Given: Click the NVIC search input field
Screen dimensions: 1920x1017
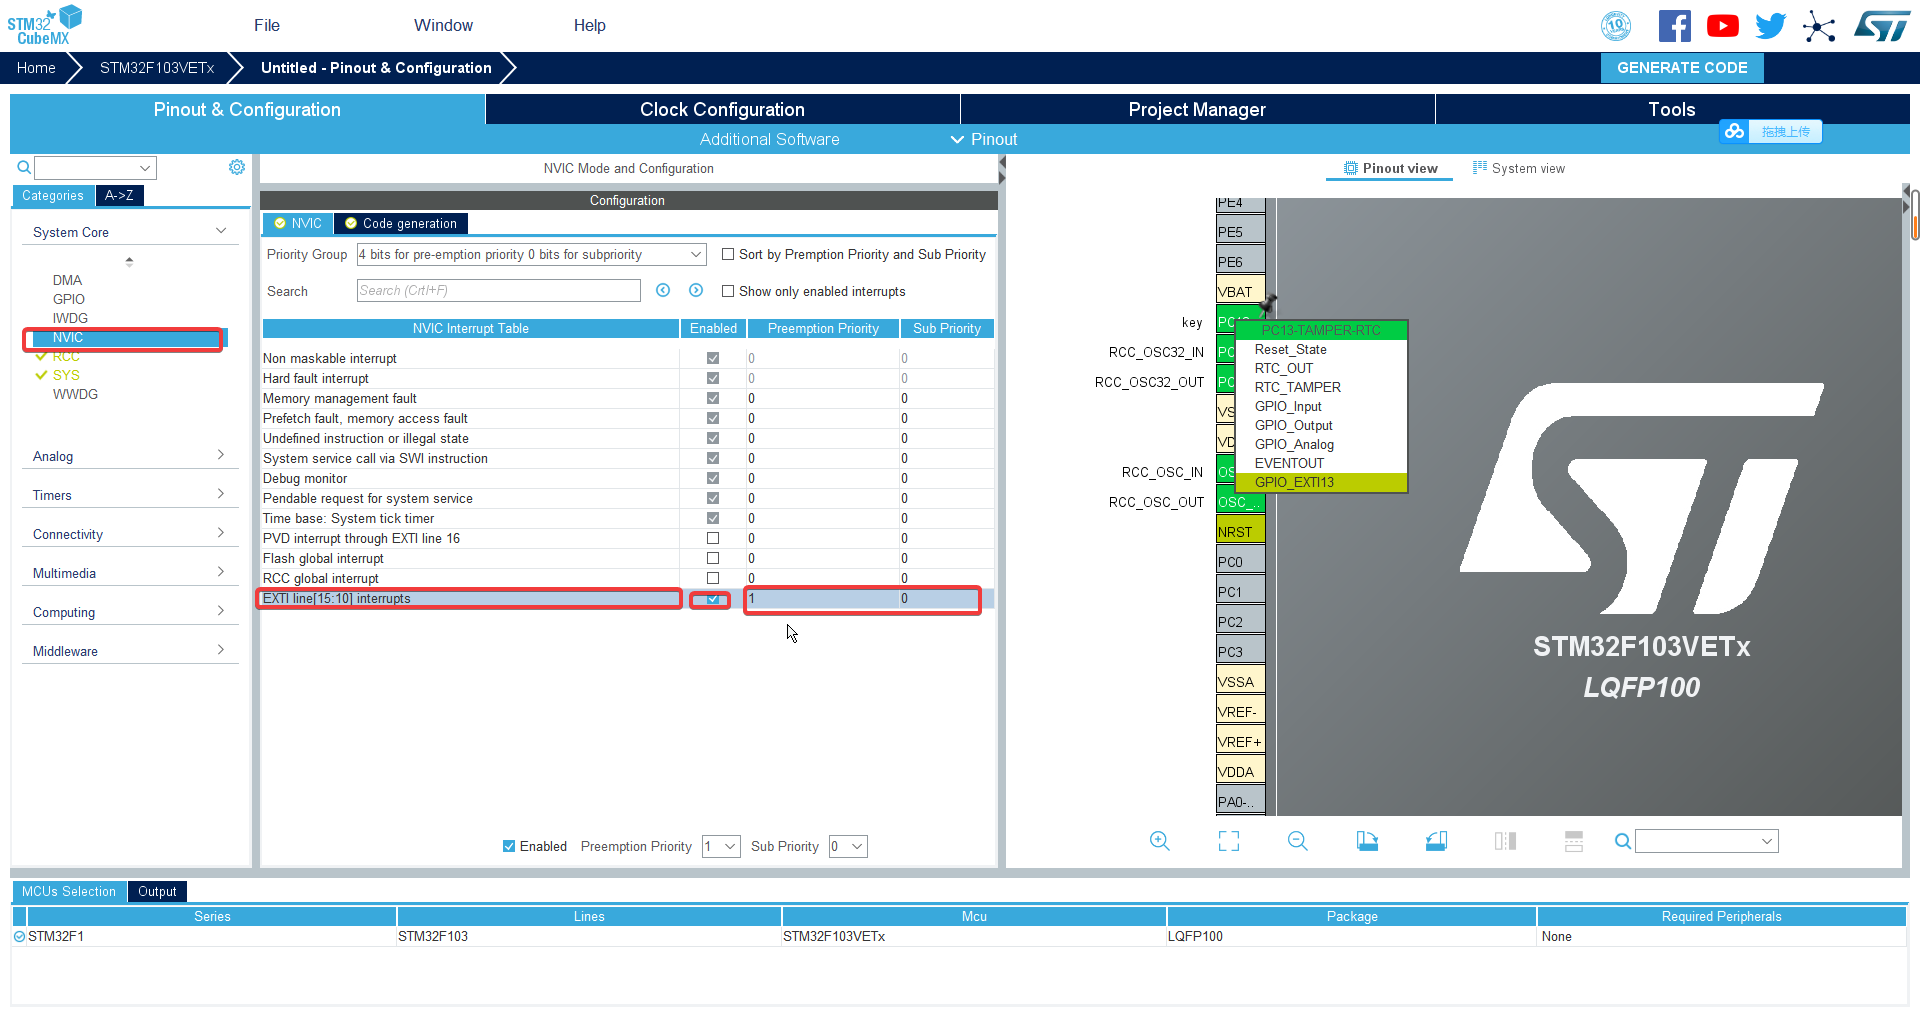Looking at the screenshot, I should tap(499, 290).
